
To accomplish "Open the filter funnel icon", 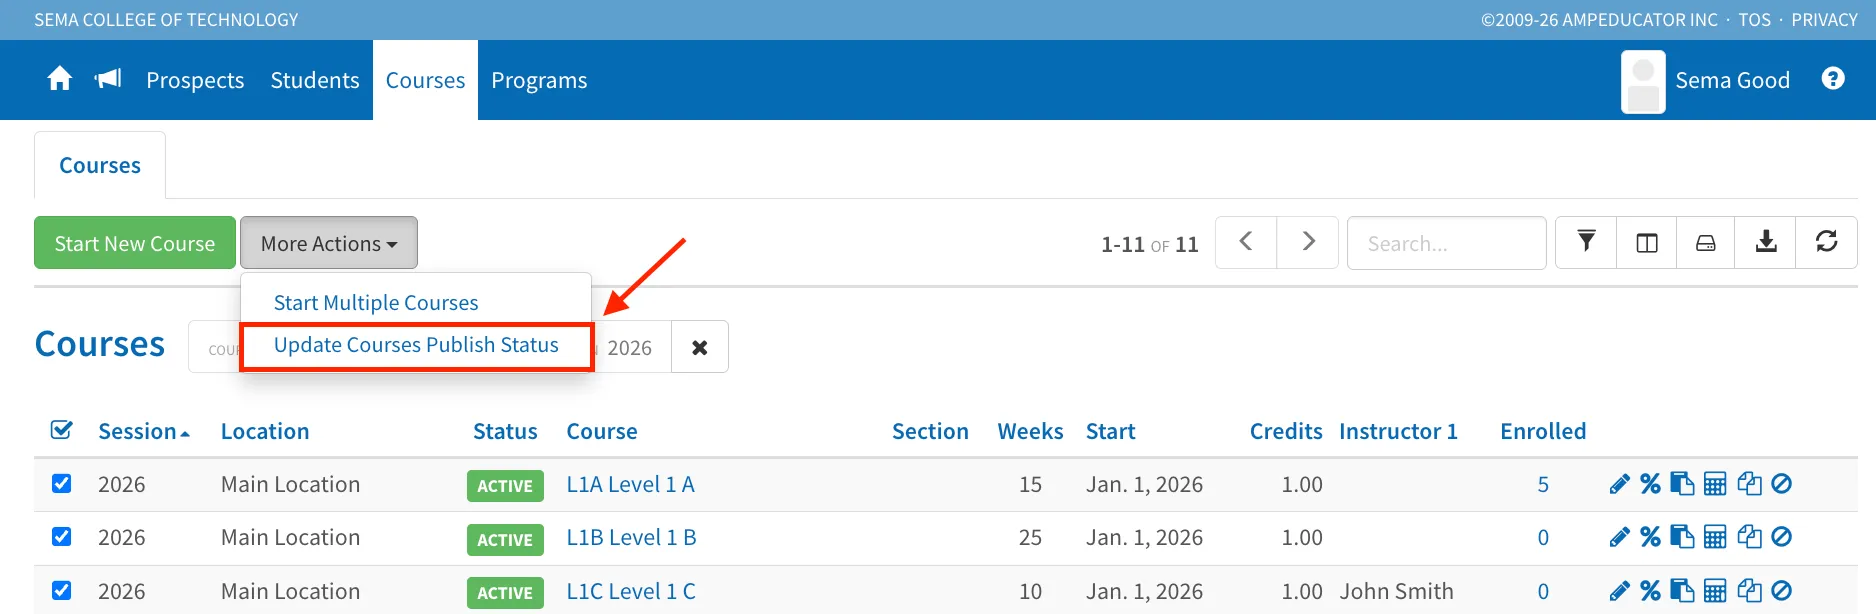I will click(x=1586, y=242).
